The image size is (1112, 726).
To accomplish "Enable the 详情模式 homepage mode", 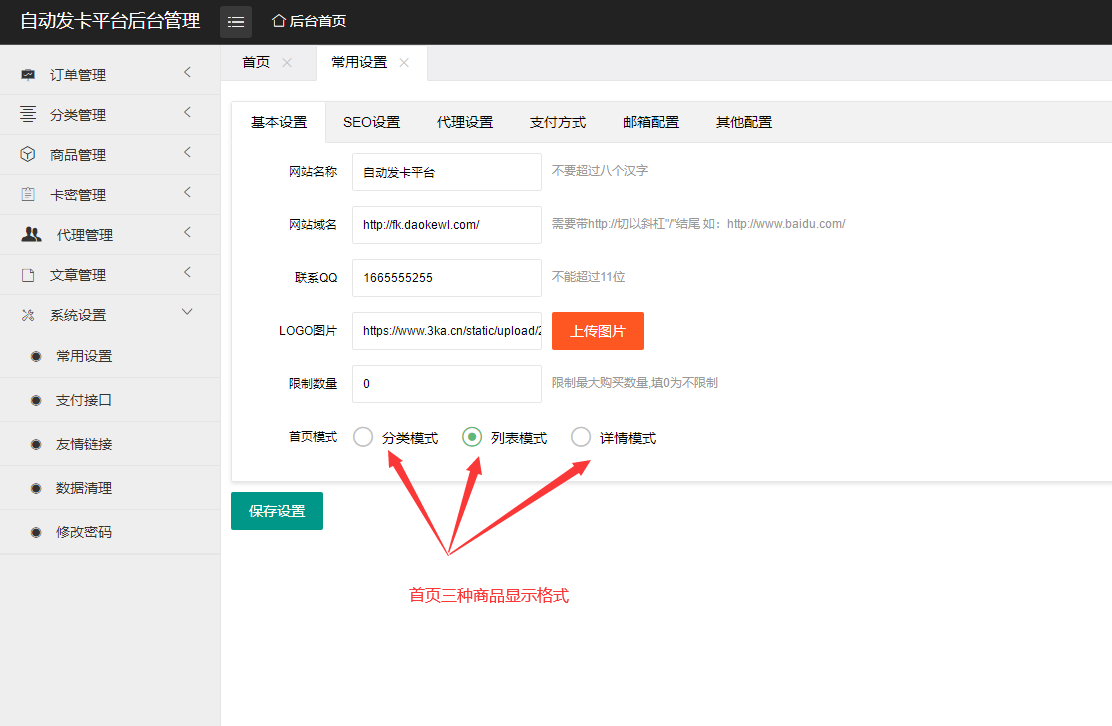I will pyautogui.click(x=581, y=436).
